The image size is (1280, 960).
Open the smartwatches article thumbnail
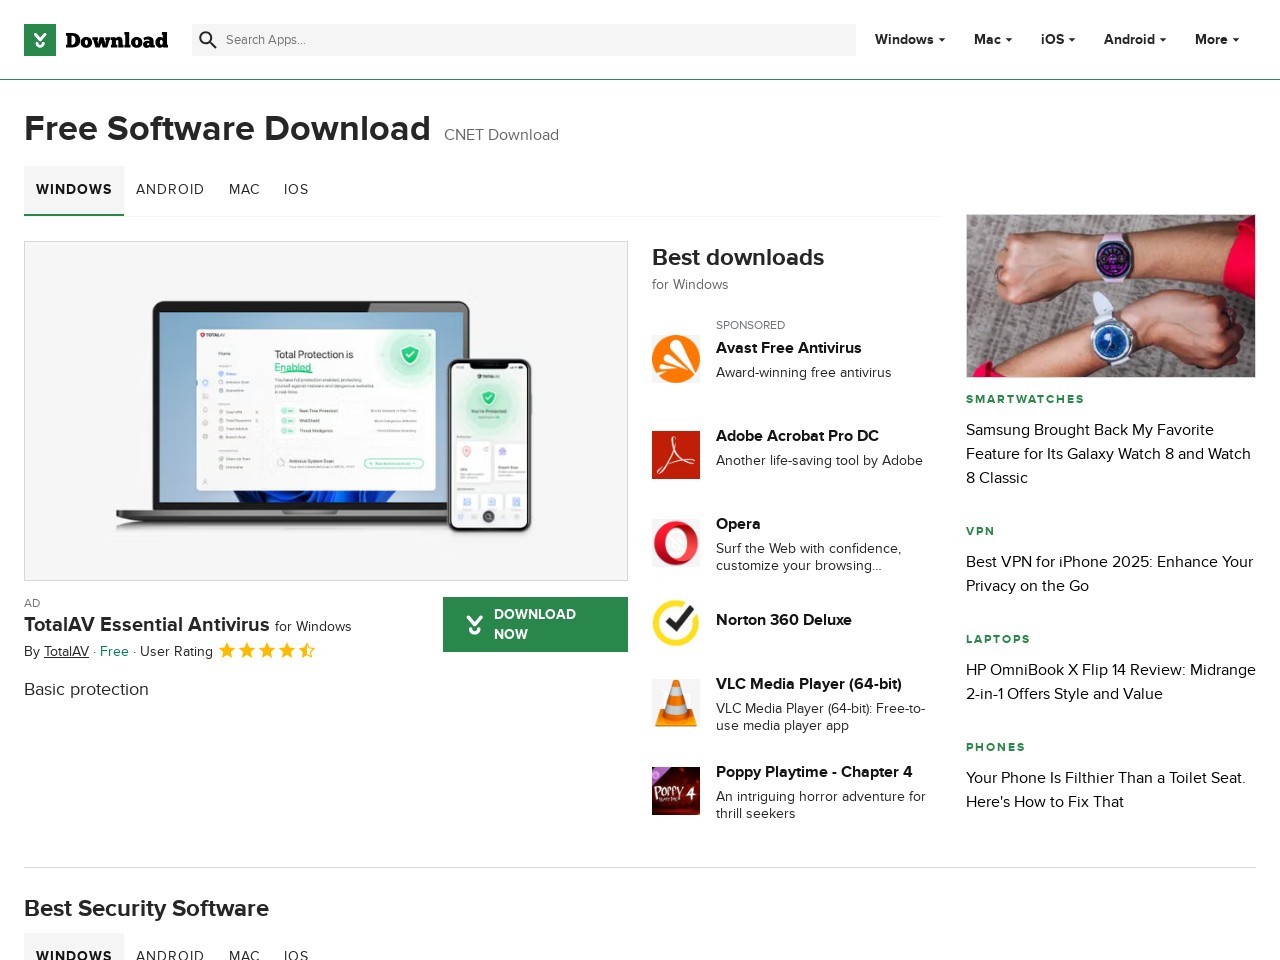(1110, 295)
